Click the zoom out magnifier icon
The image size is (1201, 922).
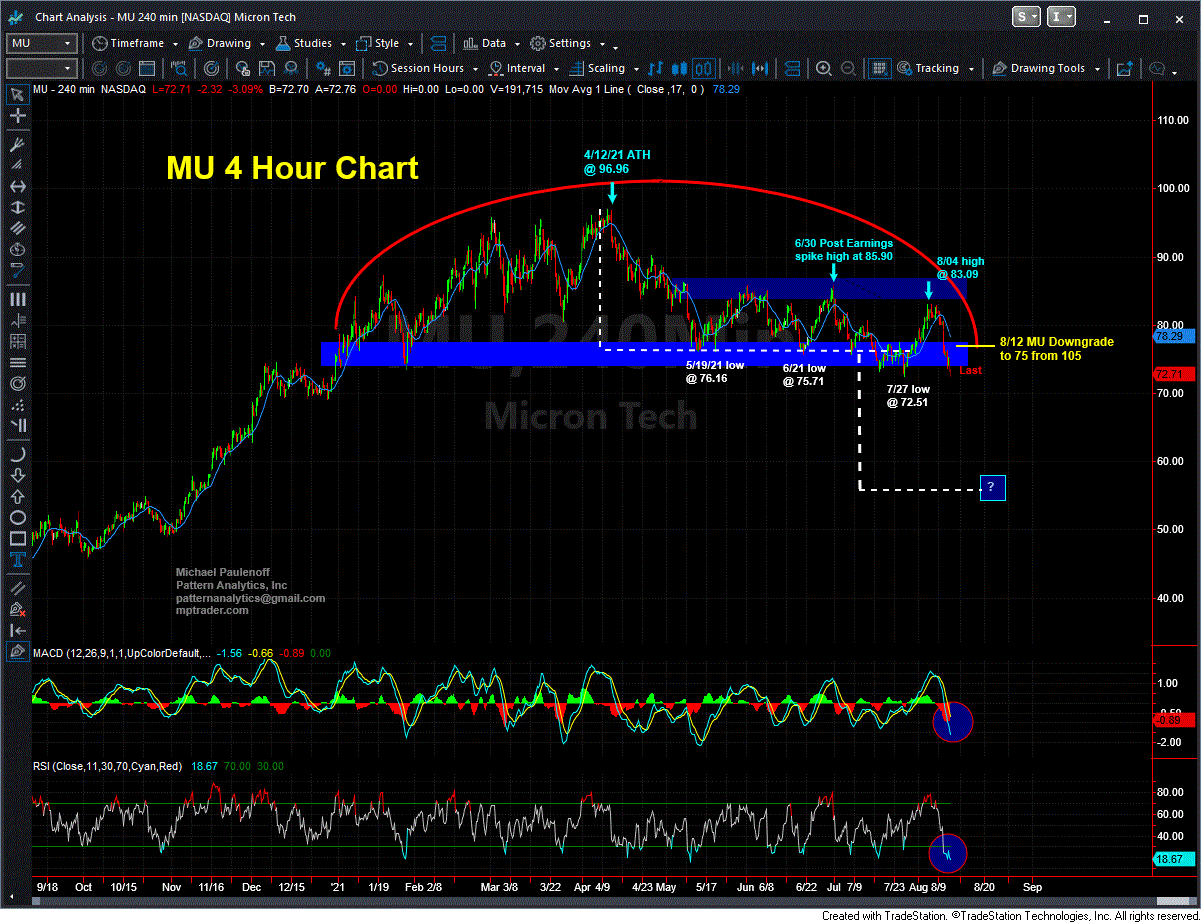click(848, 69)
